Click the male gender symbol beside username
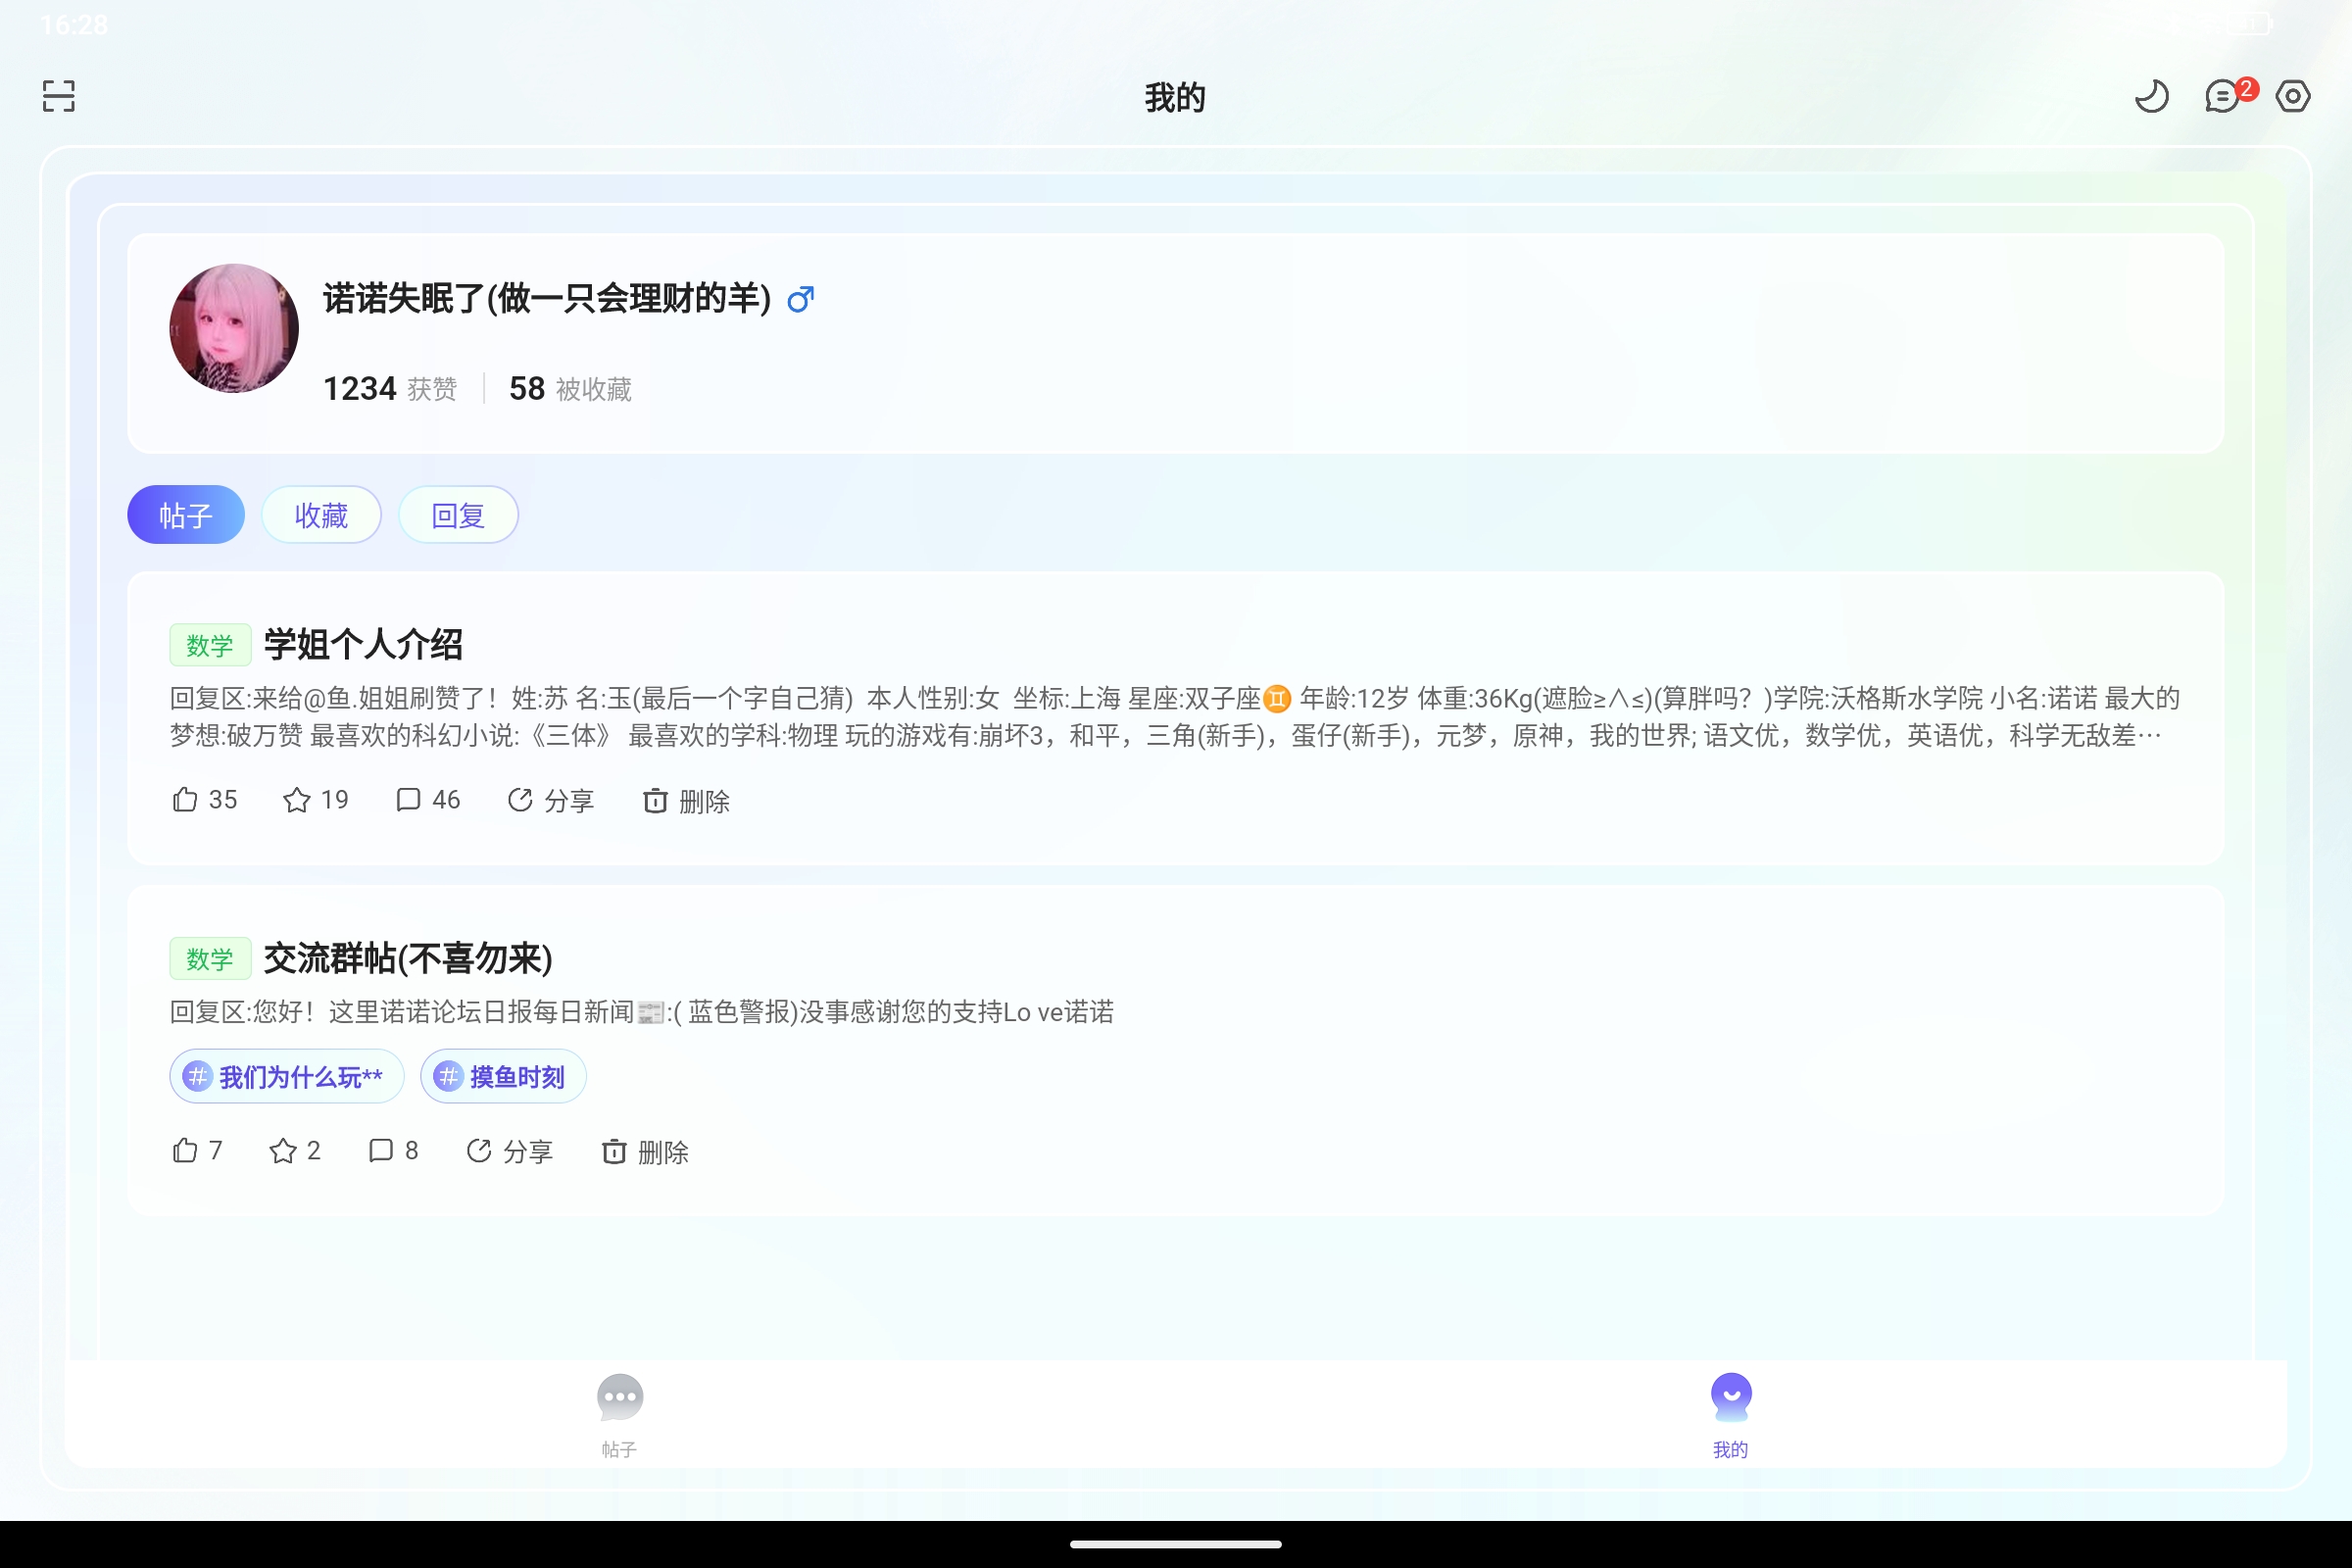Viewport: 2352px width, 1568px height. point(799,299)
